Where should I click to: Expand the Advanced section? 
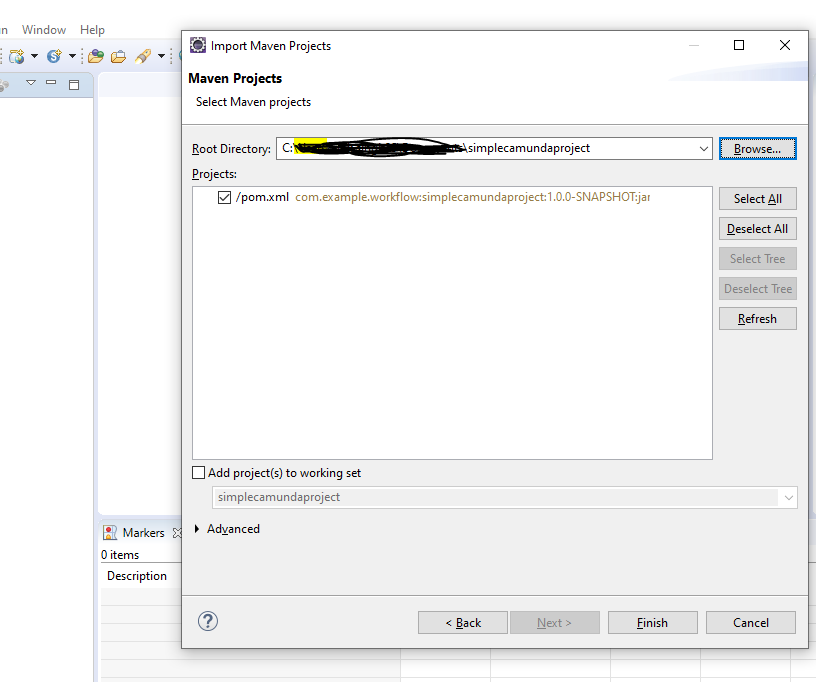click(197, 529)
